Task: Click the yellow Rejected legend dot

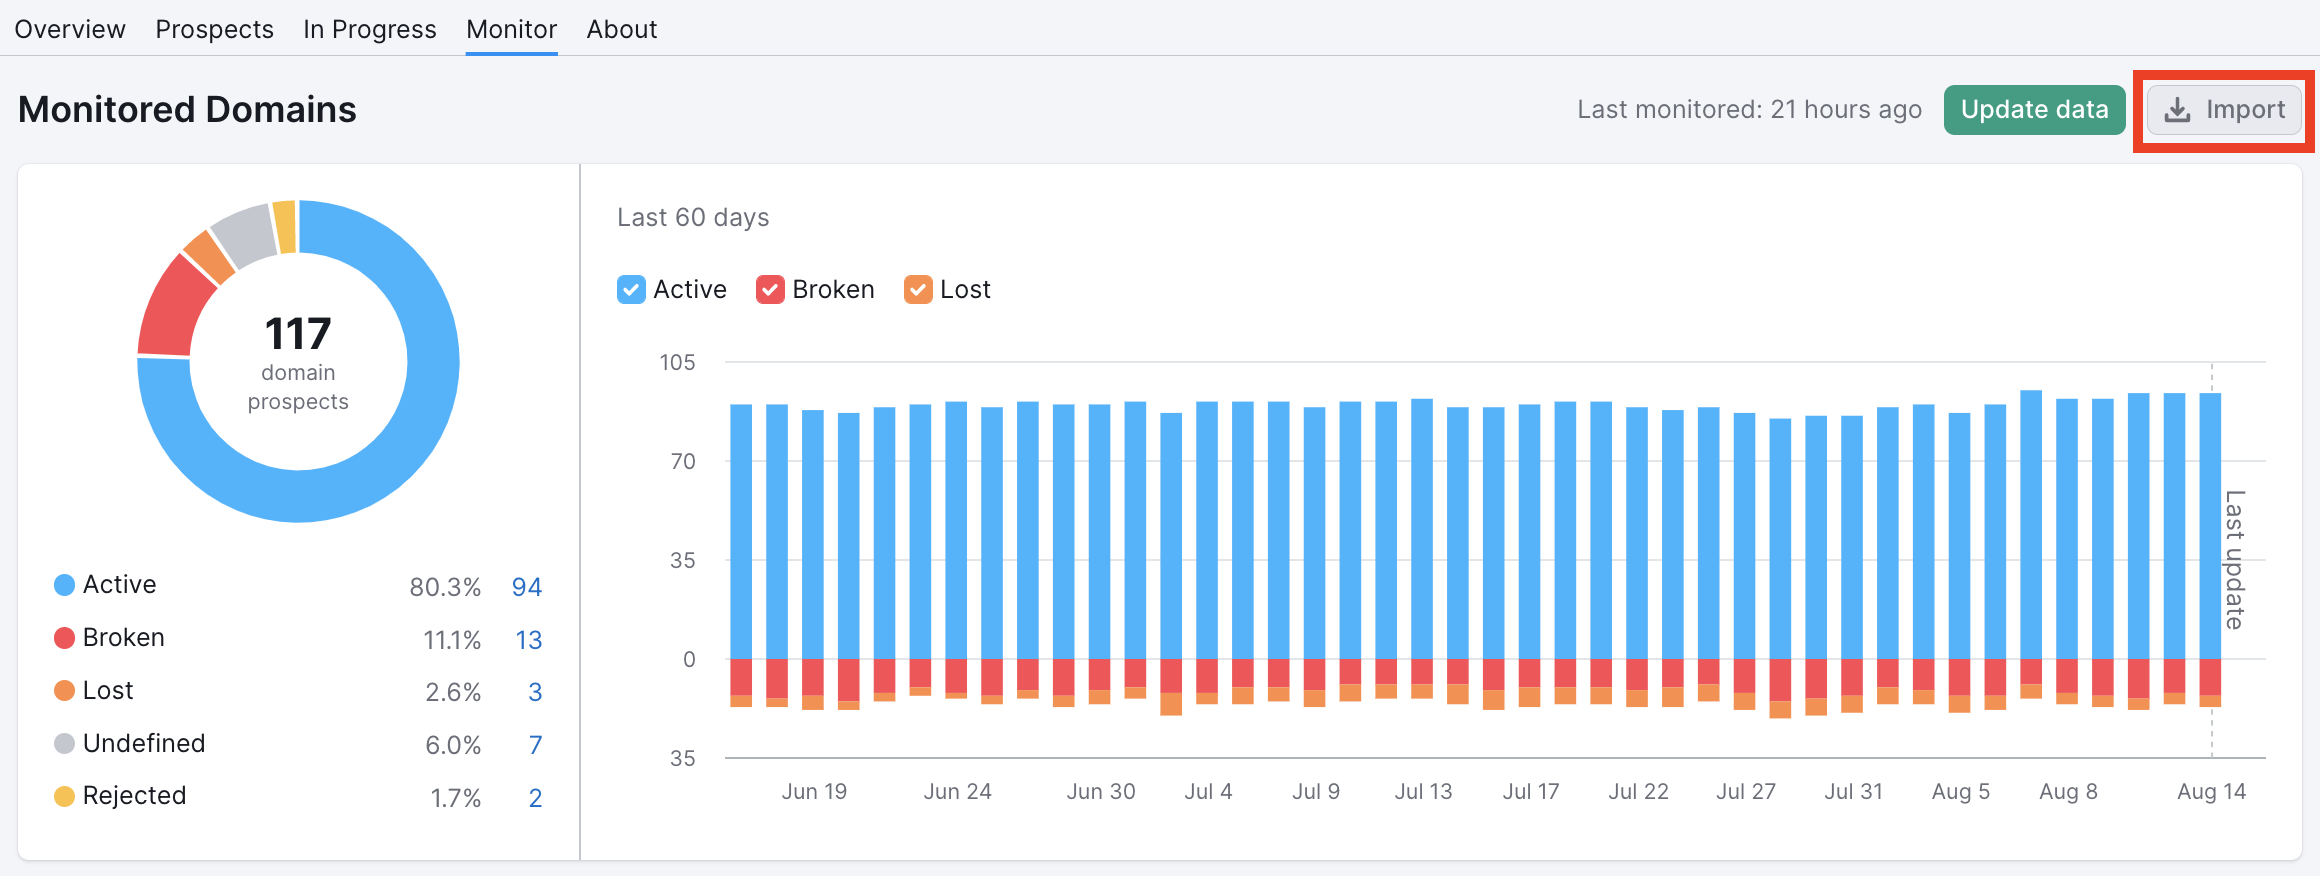Action: click(x=64, y=796)
